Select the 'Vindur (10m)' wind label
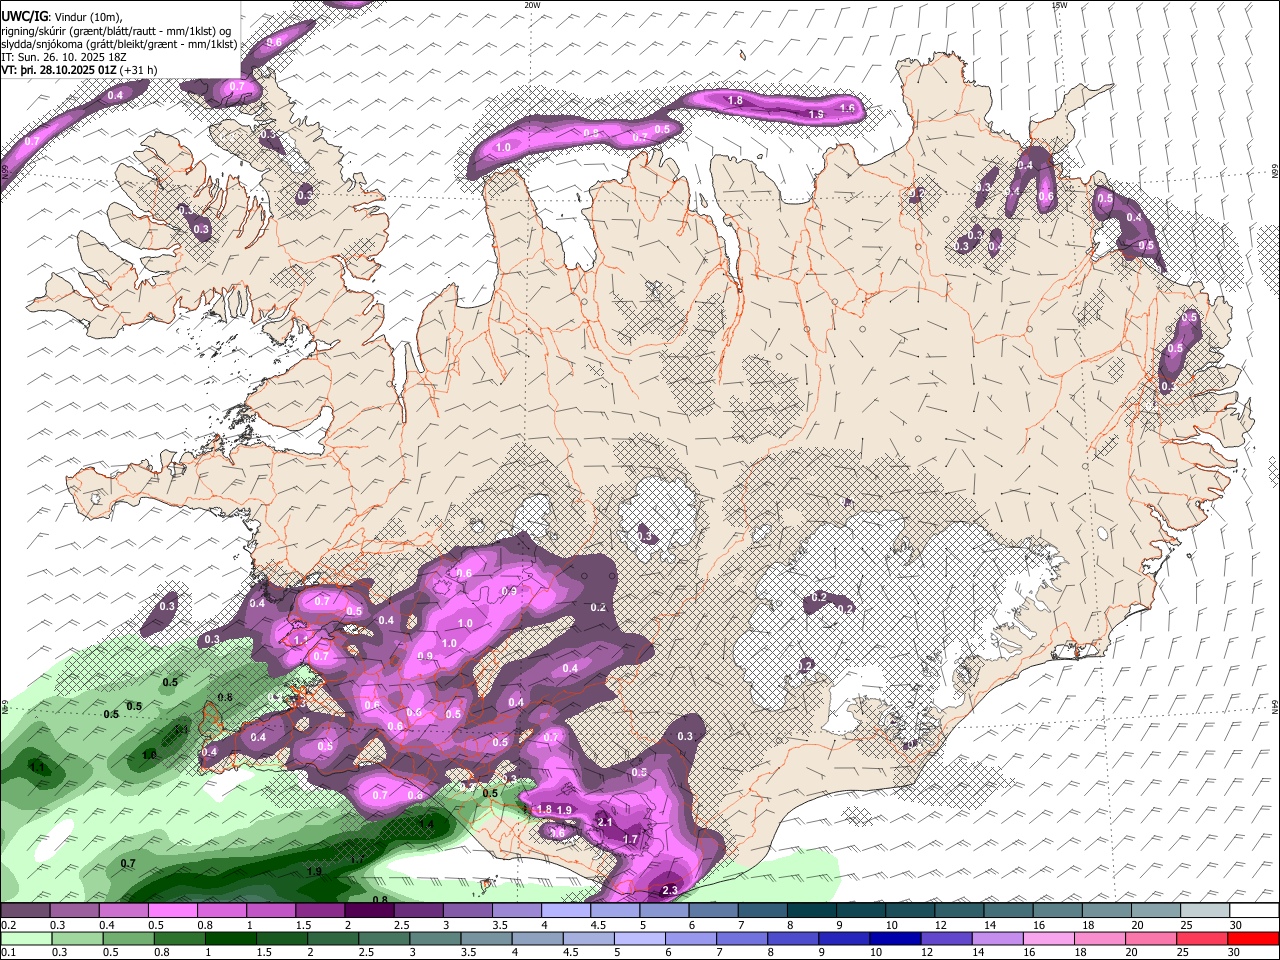This screenshot has height=960, width=1280. [87, 17]
